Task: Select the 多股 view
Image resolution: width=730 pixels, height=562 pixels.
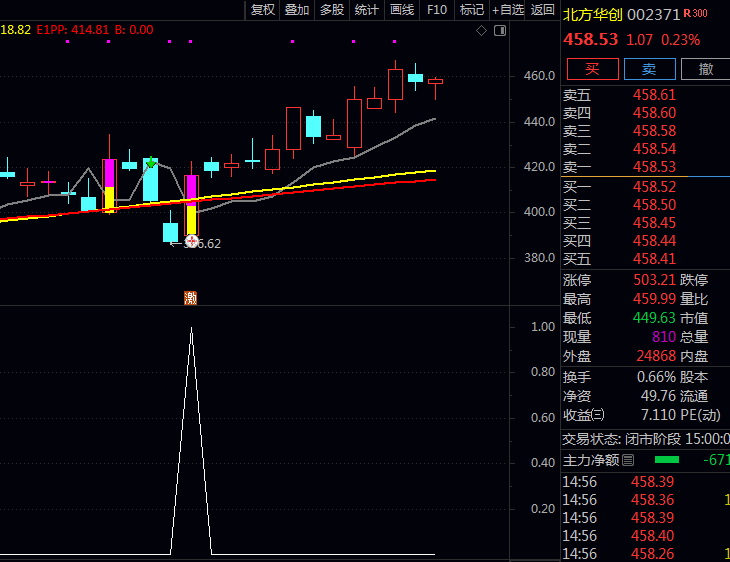Action: click(332, 10)
